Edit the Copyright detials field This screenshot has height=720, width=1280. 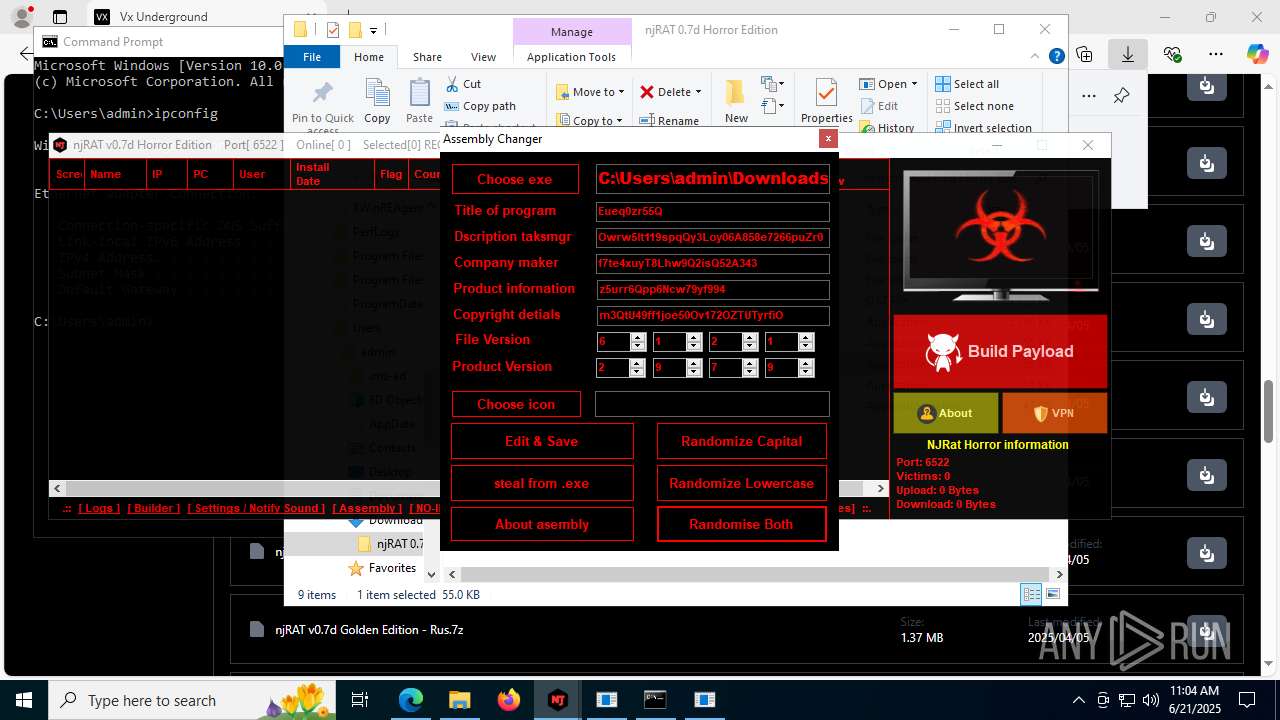point(712,316)
